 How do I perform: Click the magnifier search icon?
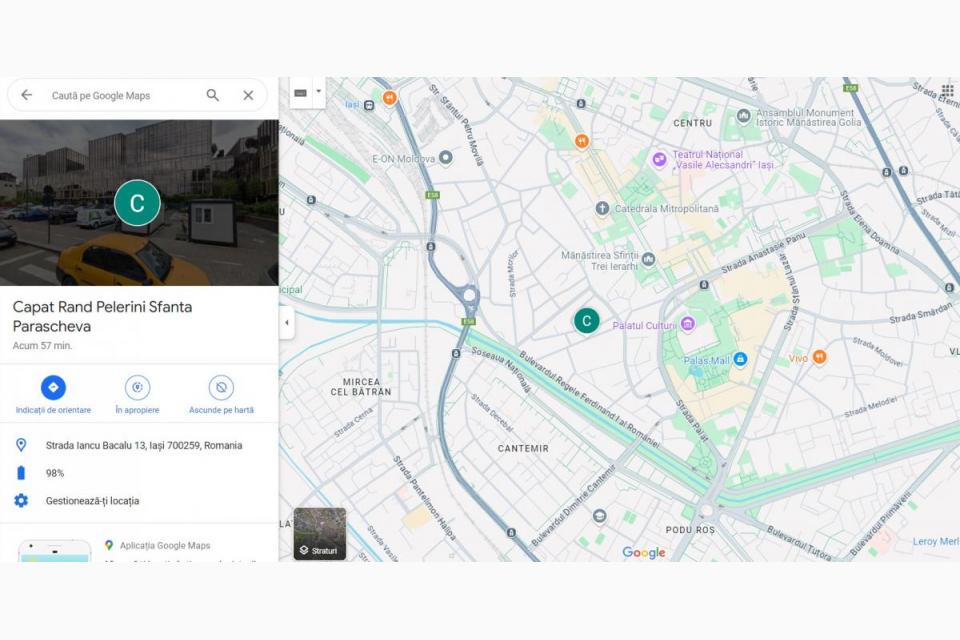pyautogui.click(x=212, y=95)
